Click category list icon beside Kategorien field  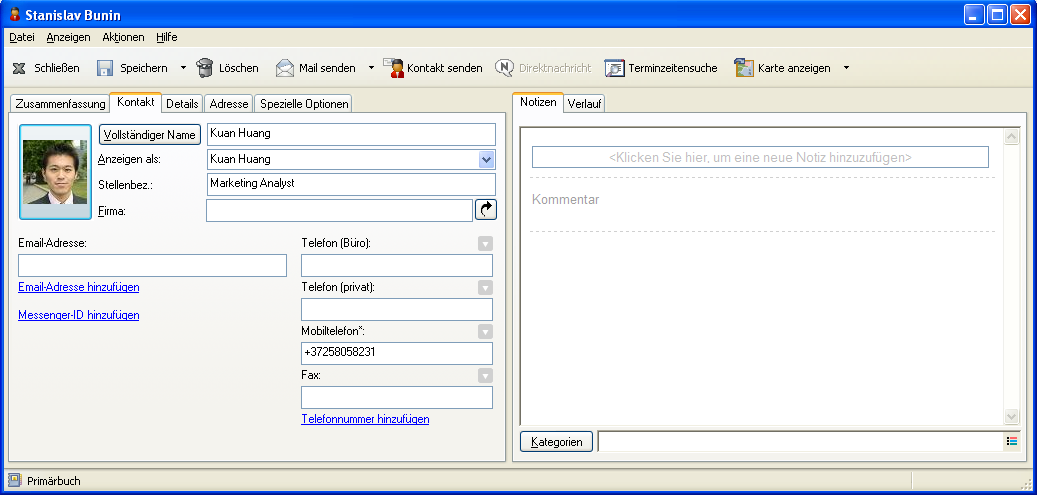(1011, 441)
